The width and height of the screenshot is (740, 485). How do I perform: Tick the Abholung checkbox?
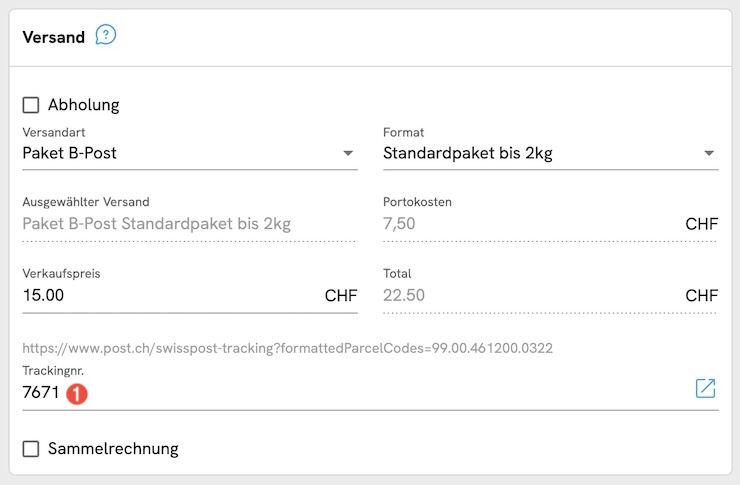31,104
